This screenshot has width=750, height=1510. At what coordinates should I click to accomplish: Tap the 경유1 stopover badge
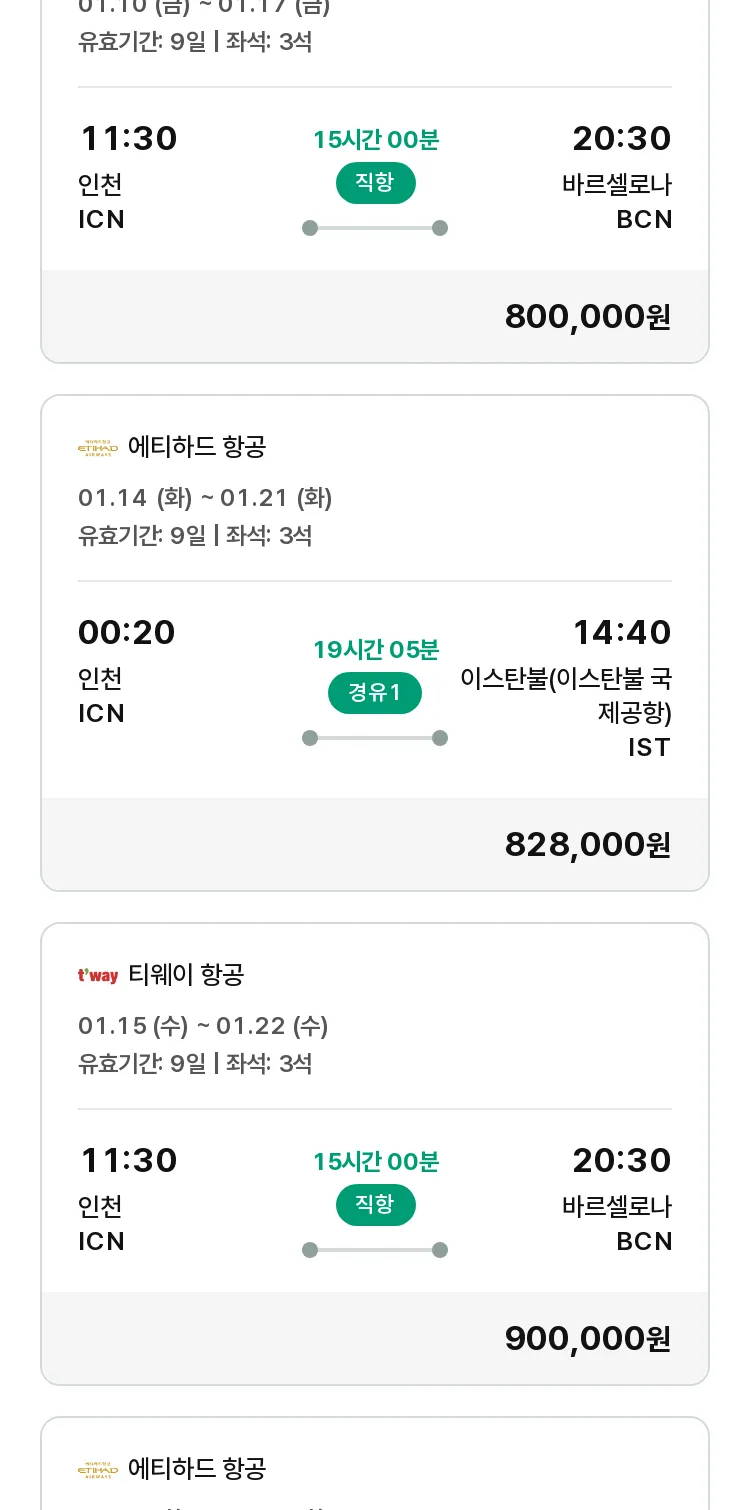point(375,693)
